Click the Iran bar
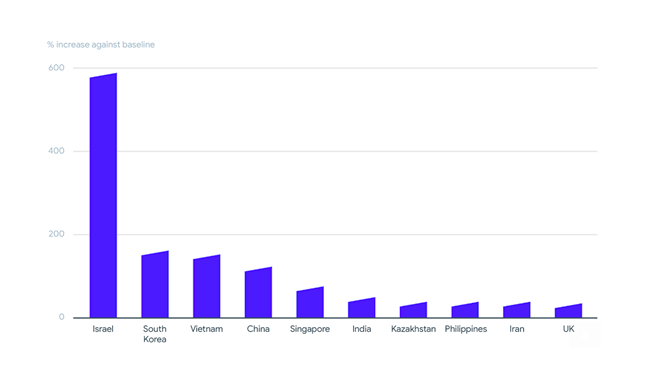645x375 pixels. pyautogui.click(x=517, y=310)
